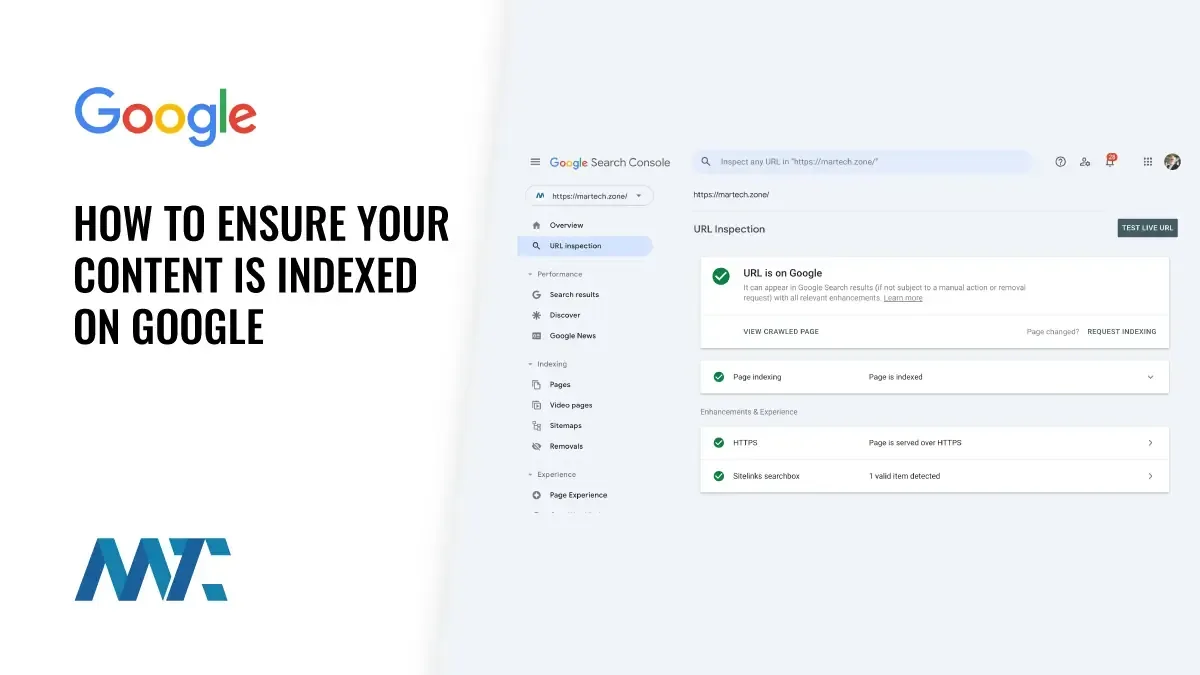Click the Page is served over HTTPS text
1200x675 pixels.
(915, 442)
